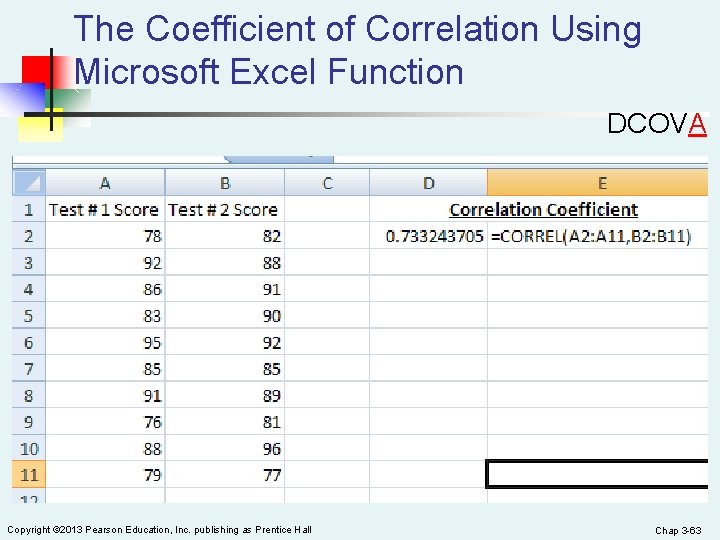720x540 pixels.
Task: Select cell A11 containing 79
Action: click(105, 474)
